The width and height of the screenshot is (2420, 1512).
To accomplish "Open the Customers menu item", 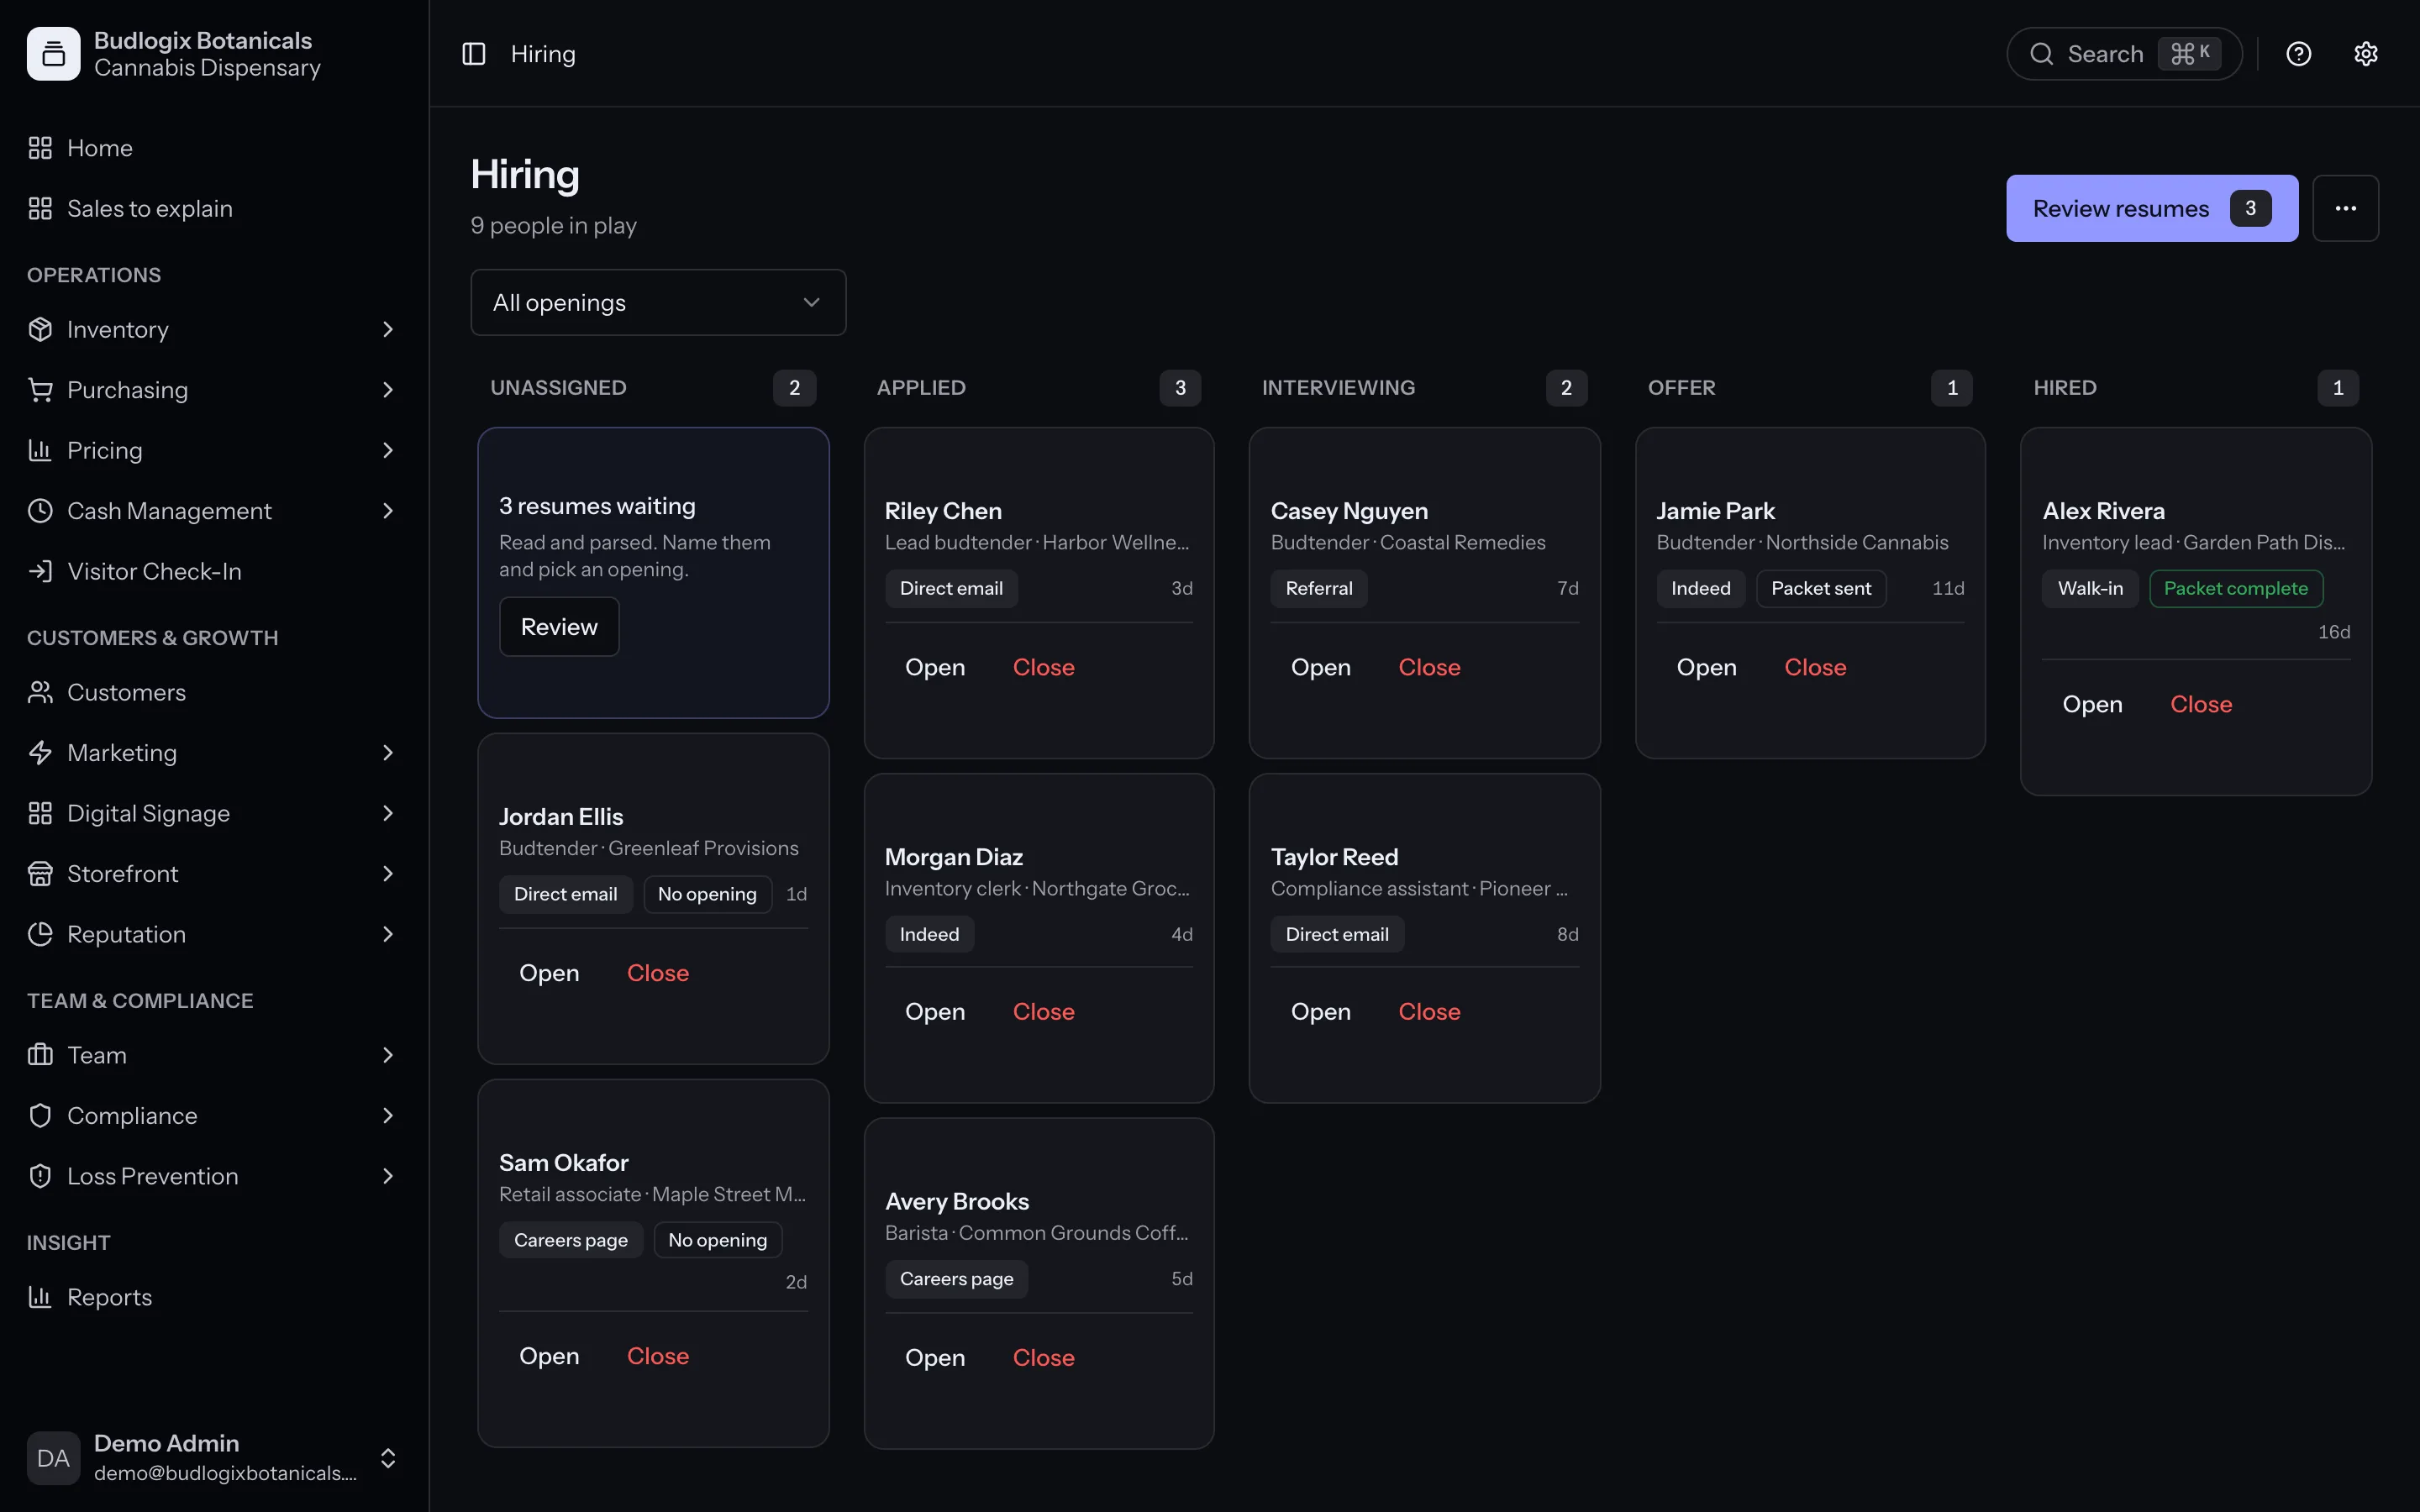I will [214, 692].
